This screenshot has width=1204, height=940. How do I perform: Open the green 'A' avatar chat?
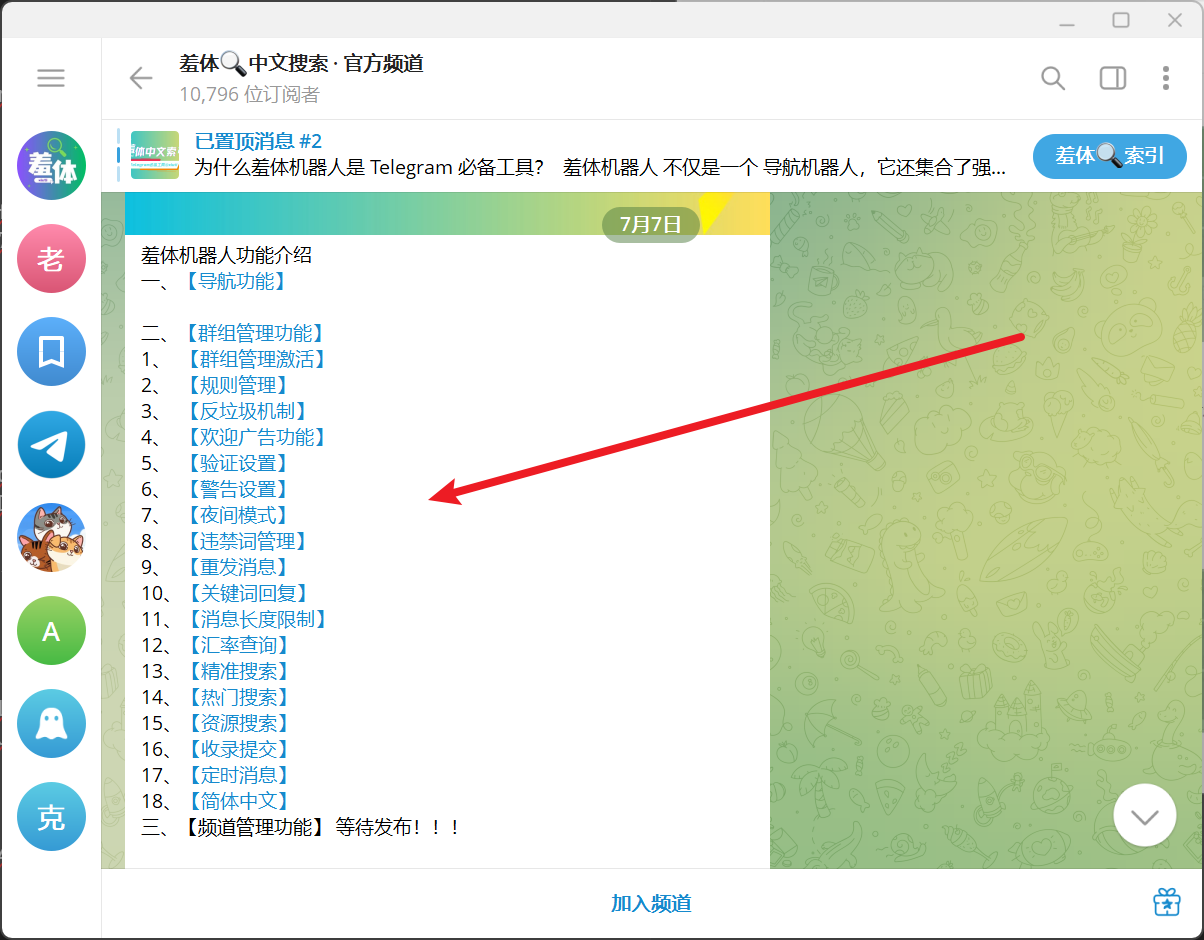[x=51, y=631]
